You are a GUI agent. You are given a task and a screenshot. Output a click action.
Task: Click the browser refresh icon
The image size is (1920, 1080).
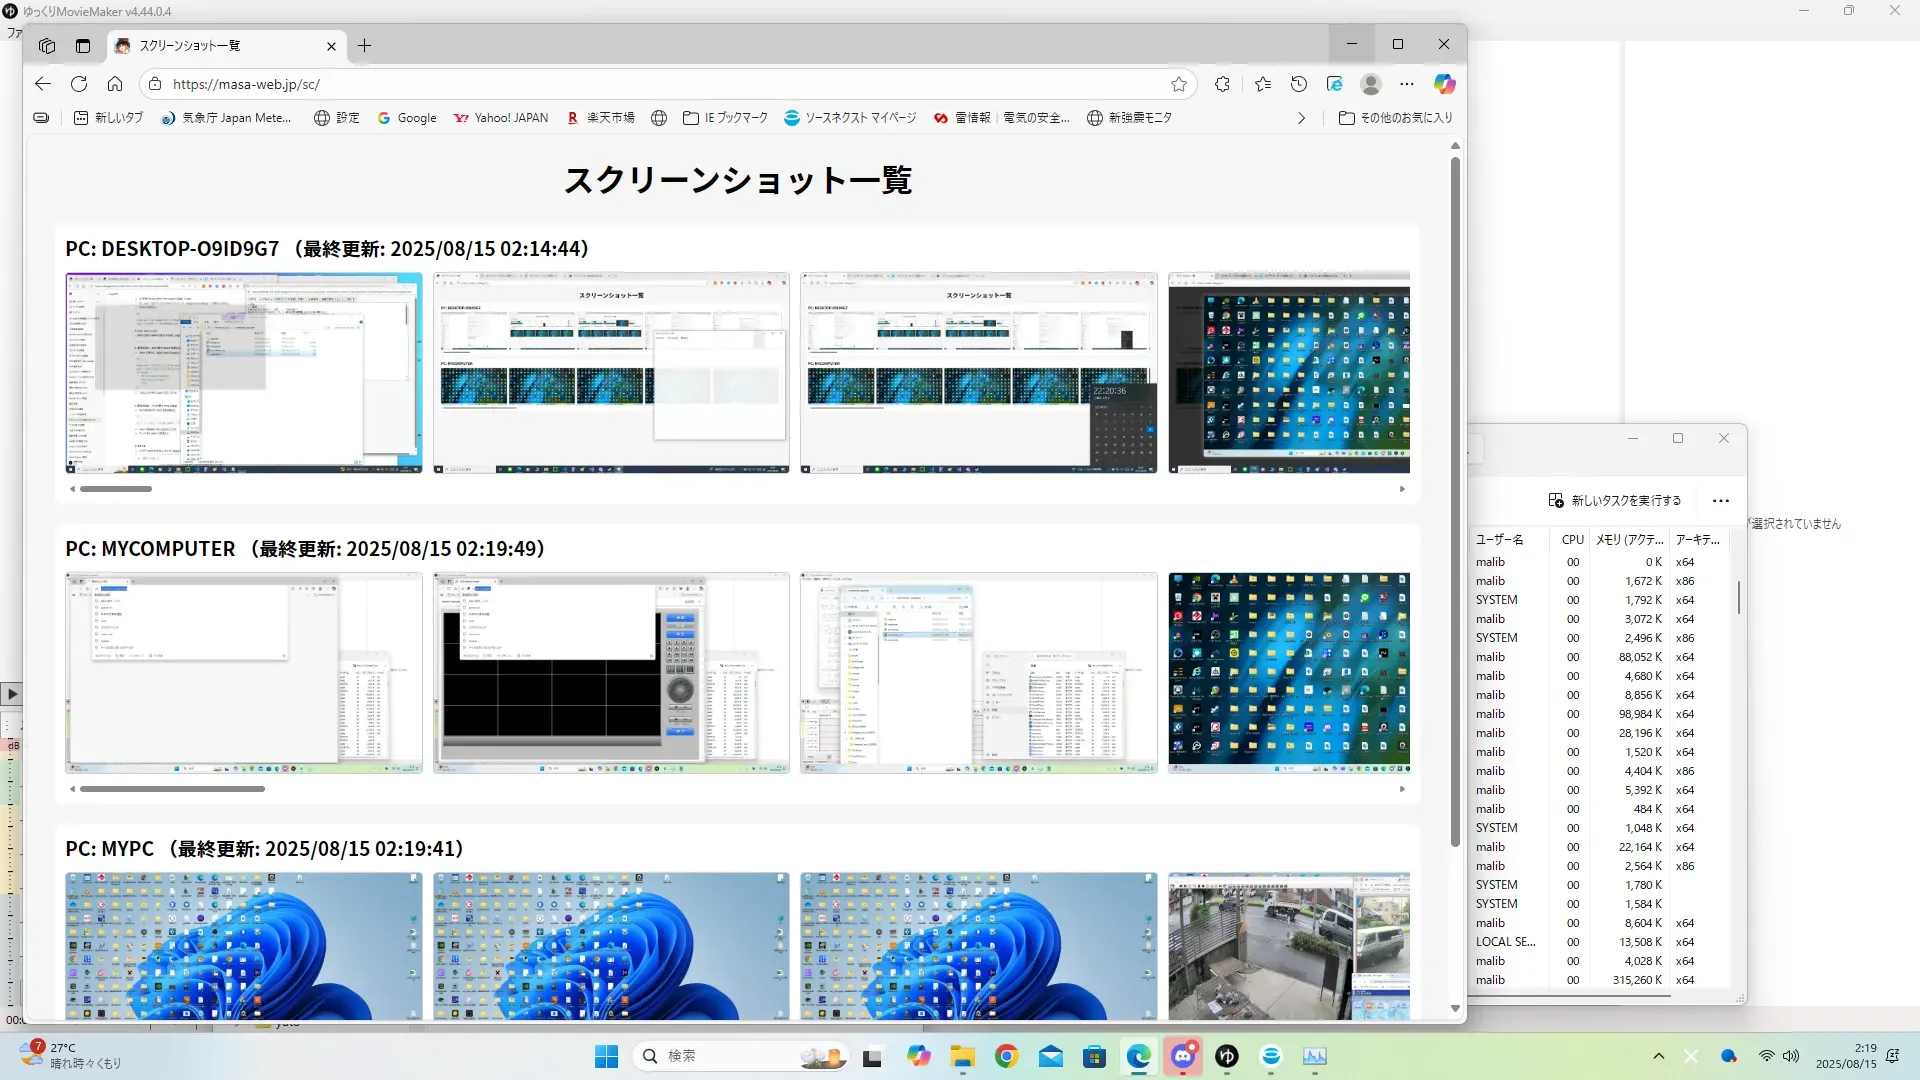pos(79,84)
